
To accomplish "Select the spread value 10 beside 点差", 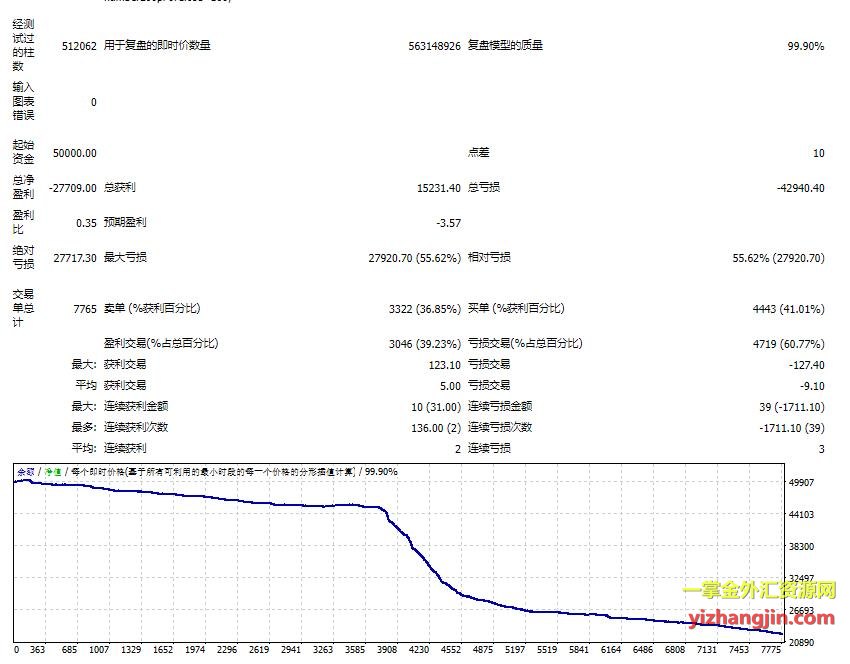I will pyautogui.click(x=819, y=153).
